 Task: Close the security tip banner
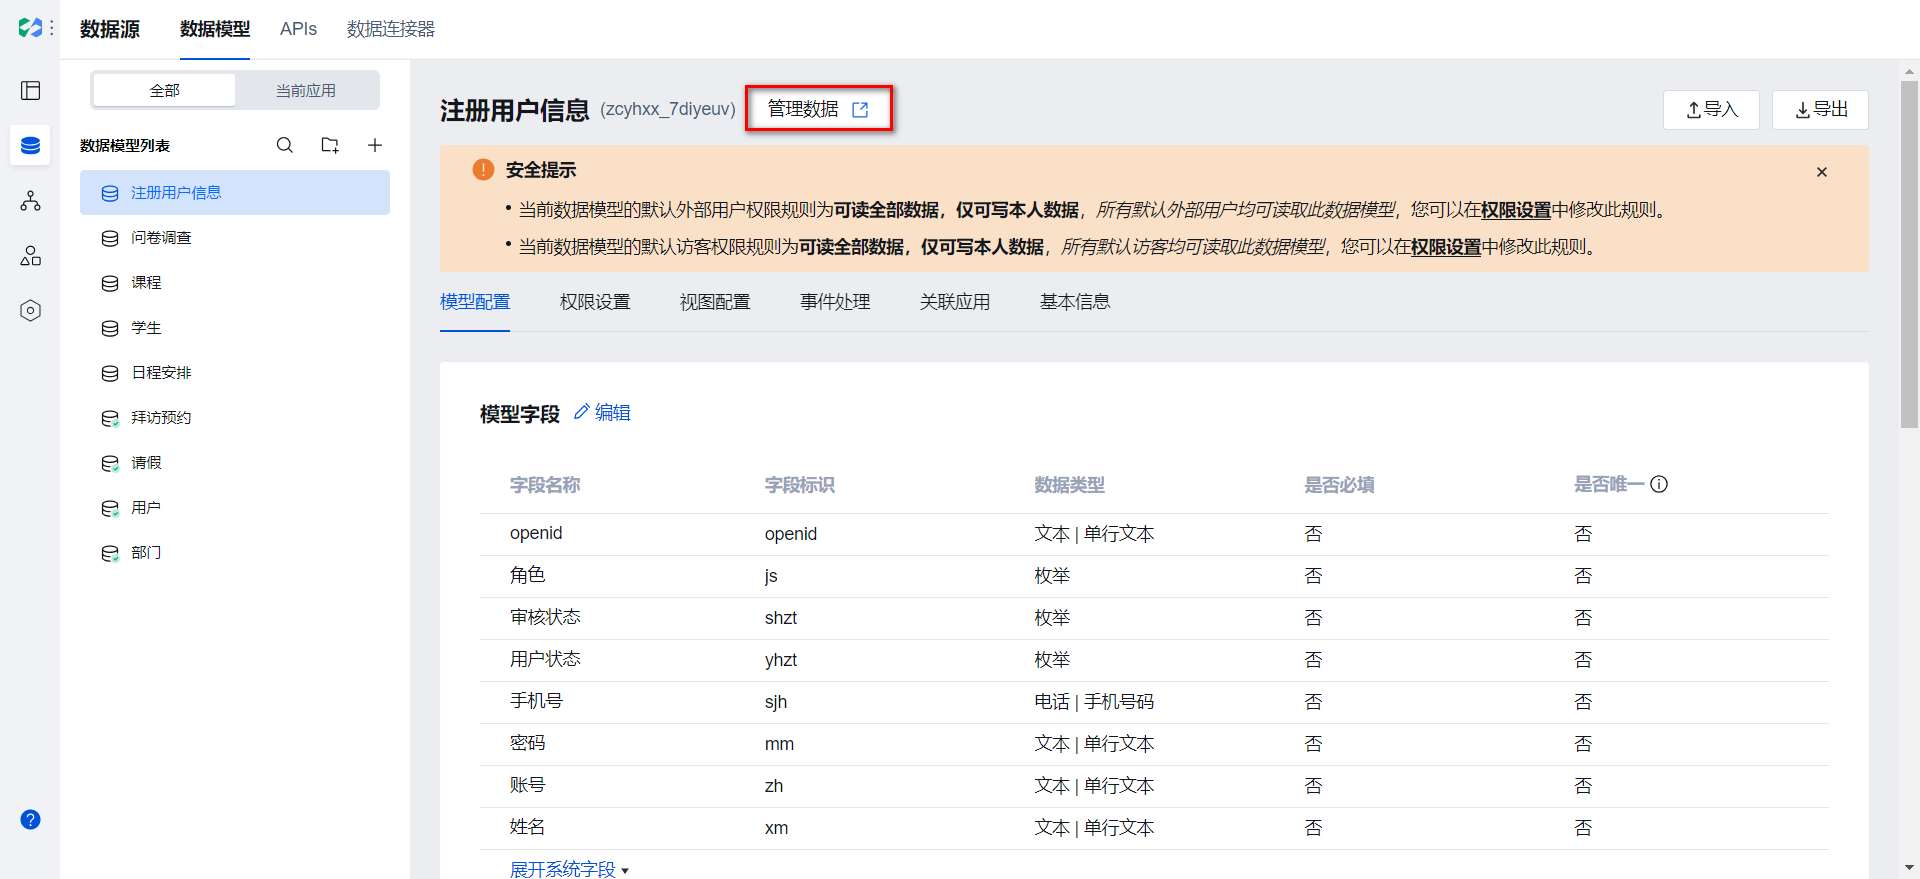click(1822, 172)
